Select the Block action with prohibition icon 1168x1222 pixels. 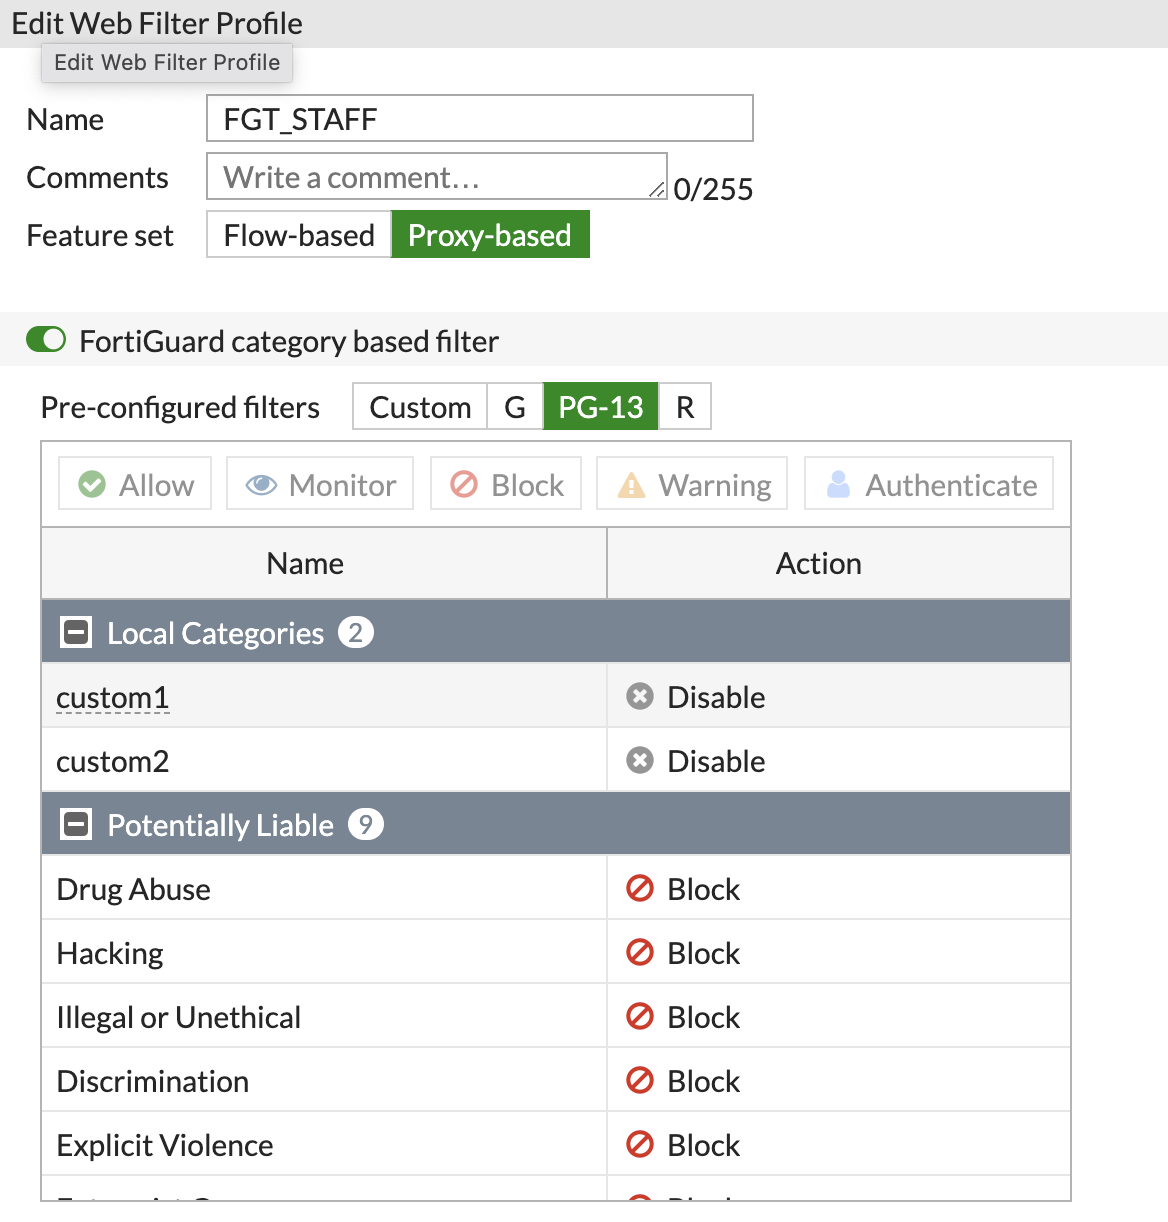(x=505, y=484)
